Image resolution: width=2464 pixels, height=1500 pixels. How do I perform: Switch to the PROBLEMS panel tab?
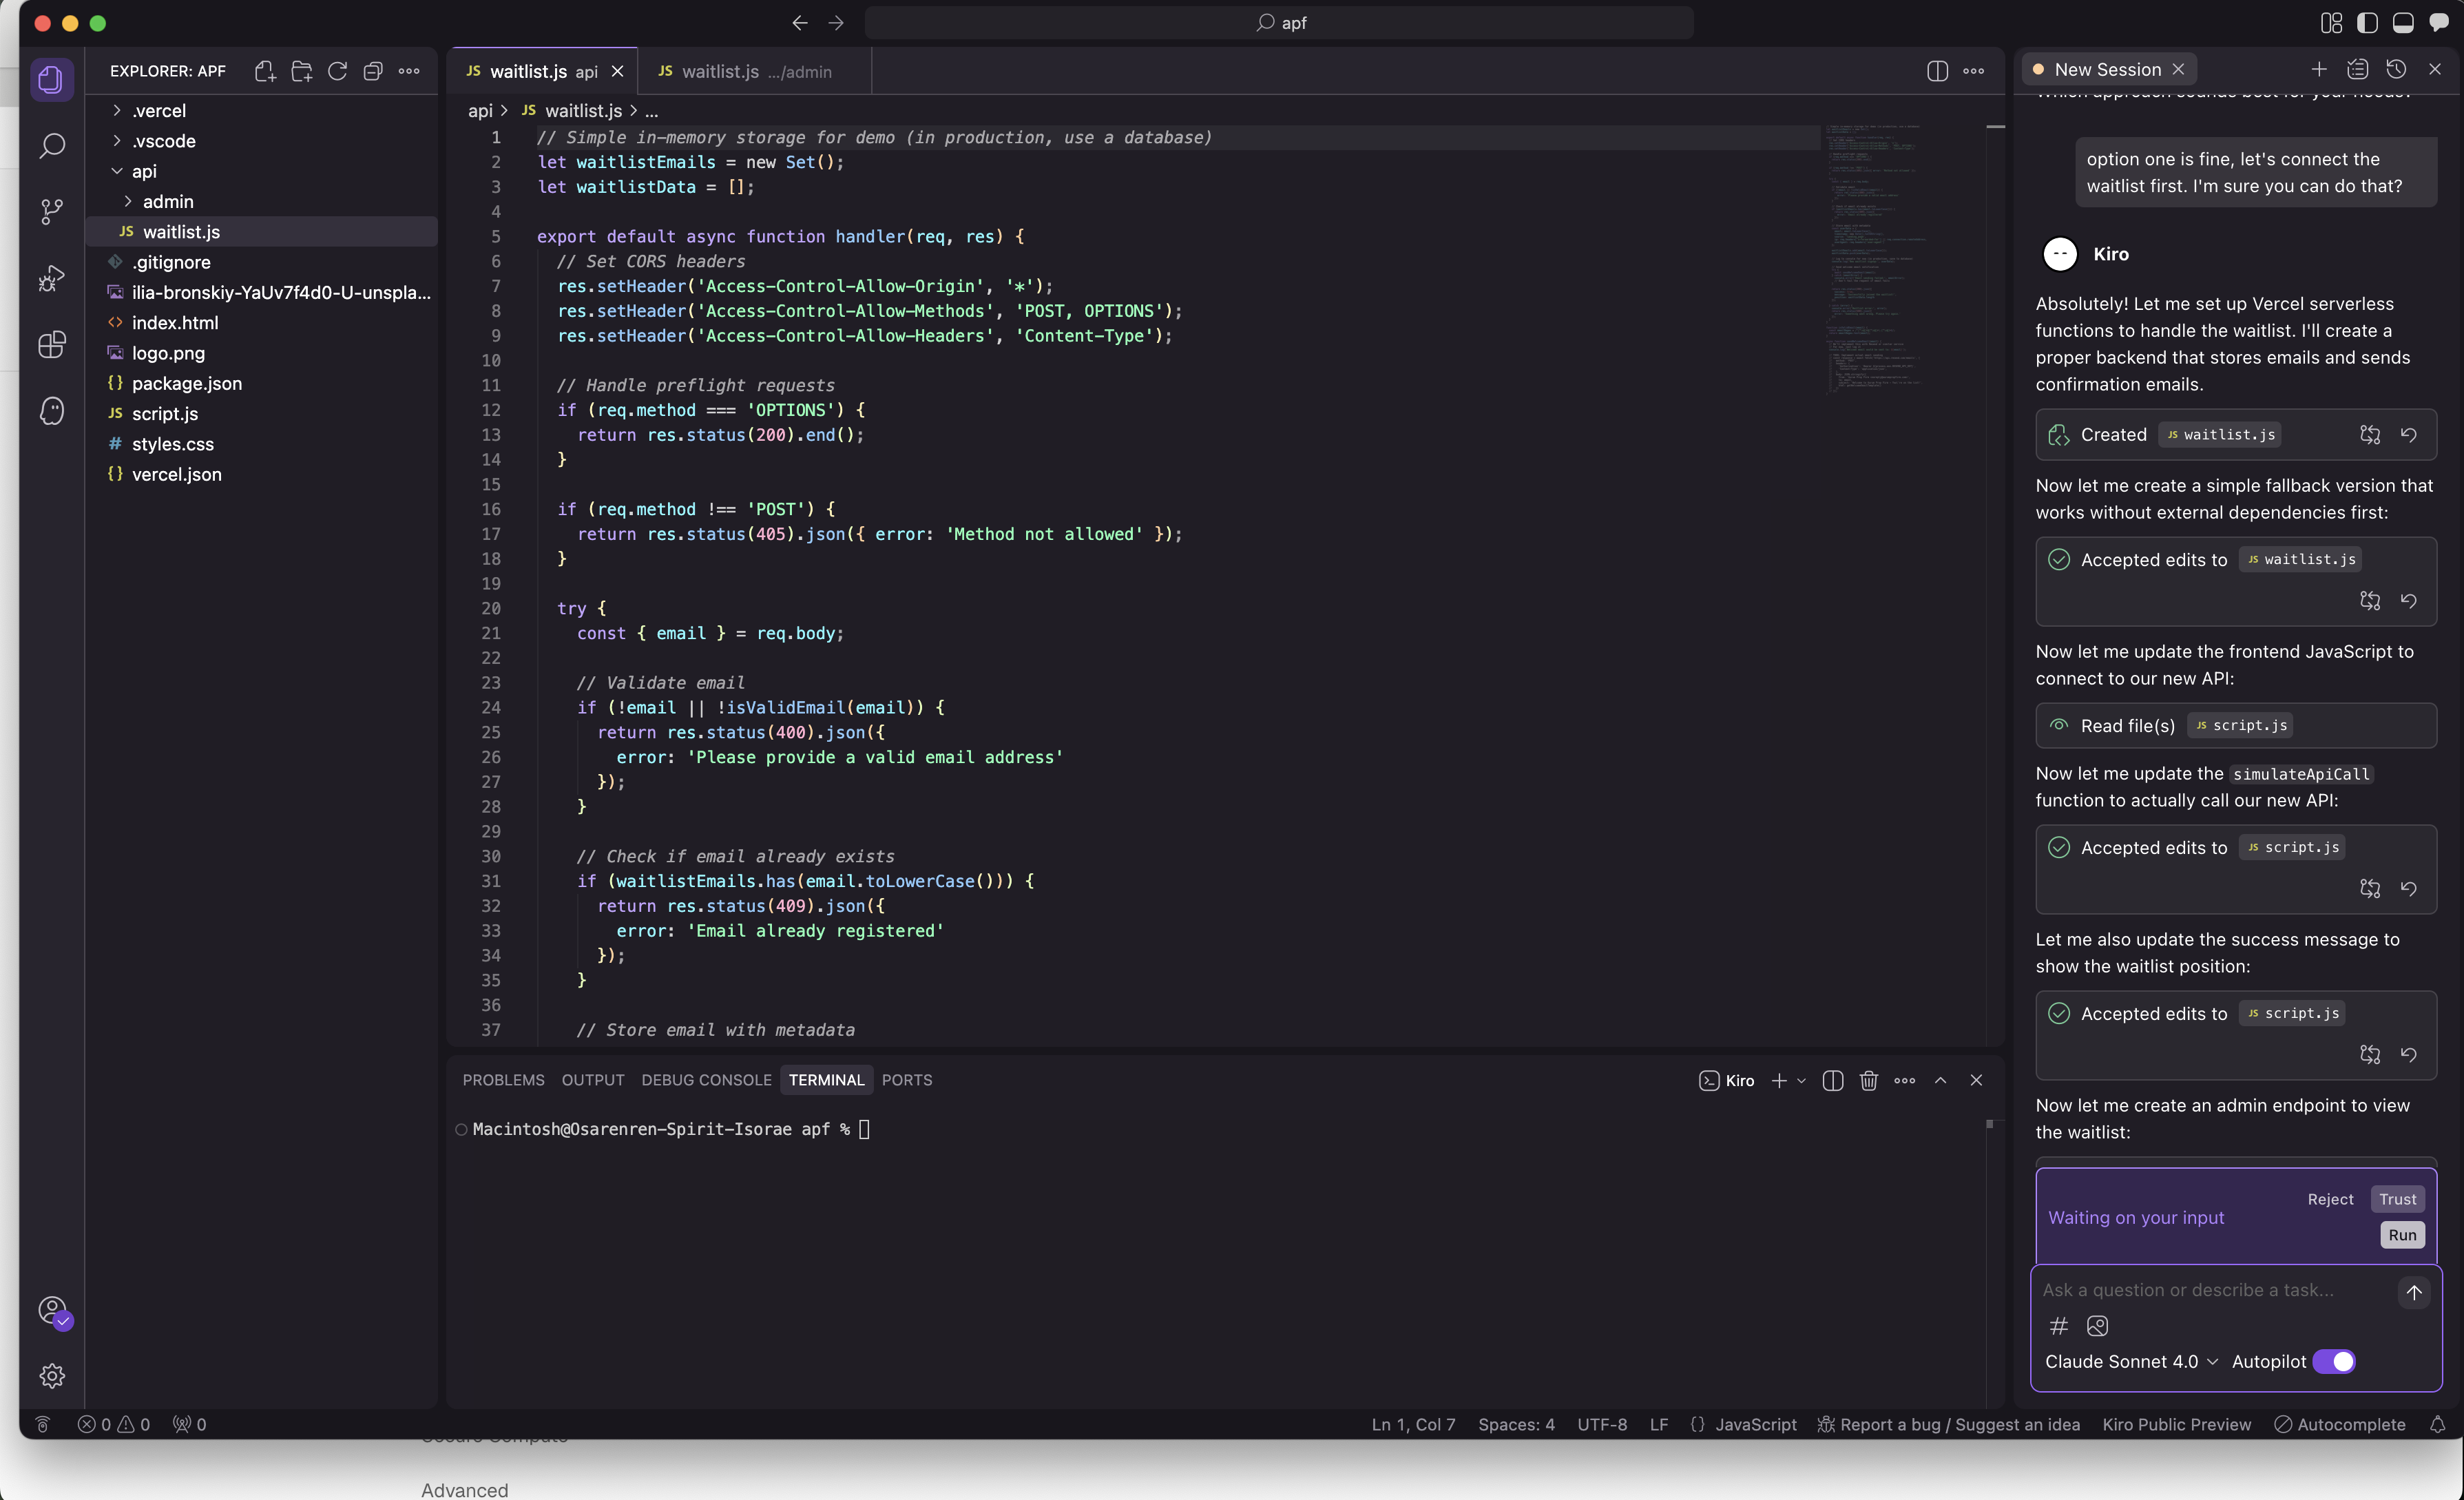click(x=503, y=1080)
